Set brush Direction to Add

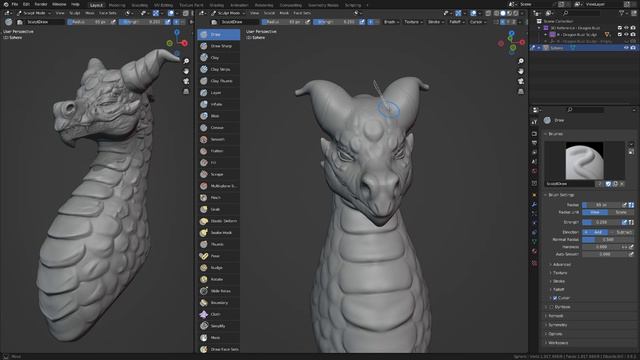tap(595, 232)
